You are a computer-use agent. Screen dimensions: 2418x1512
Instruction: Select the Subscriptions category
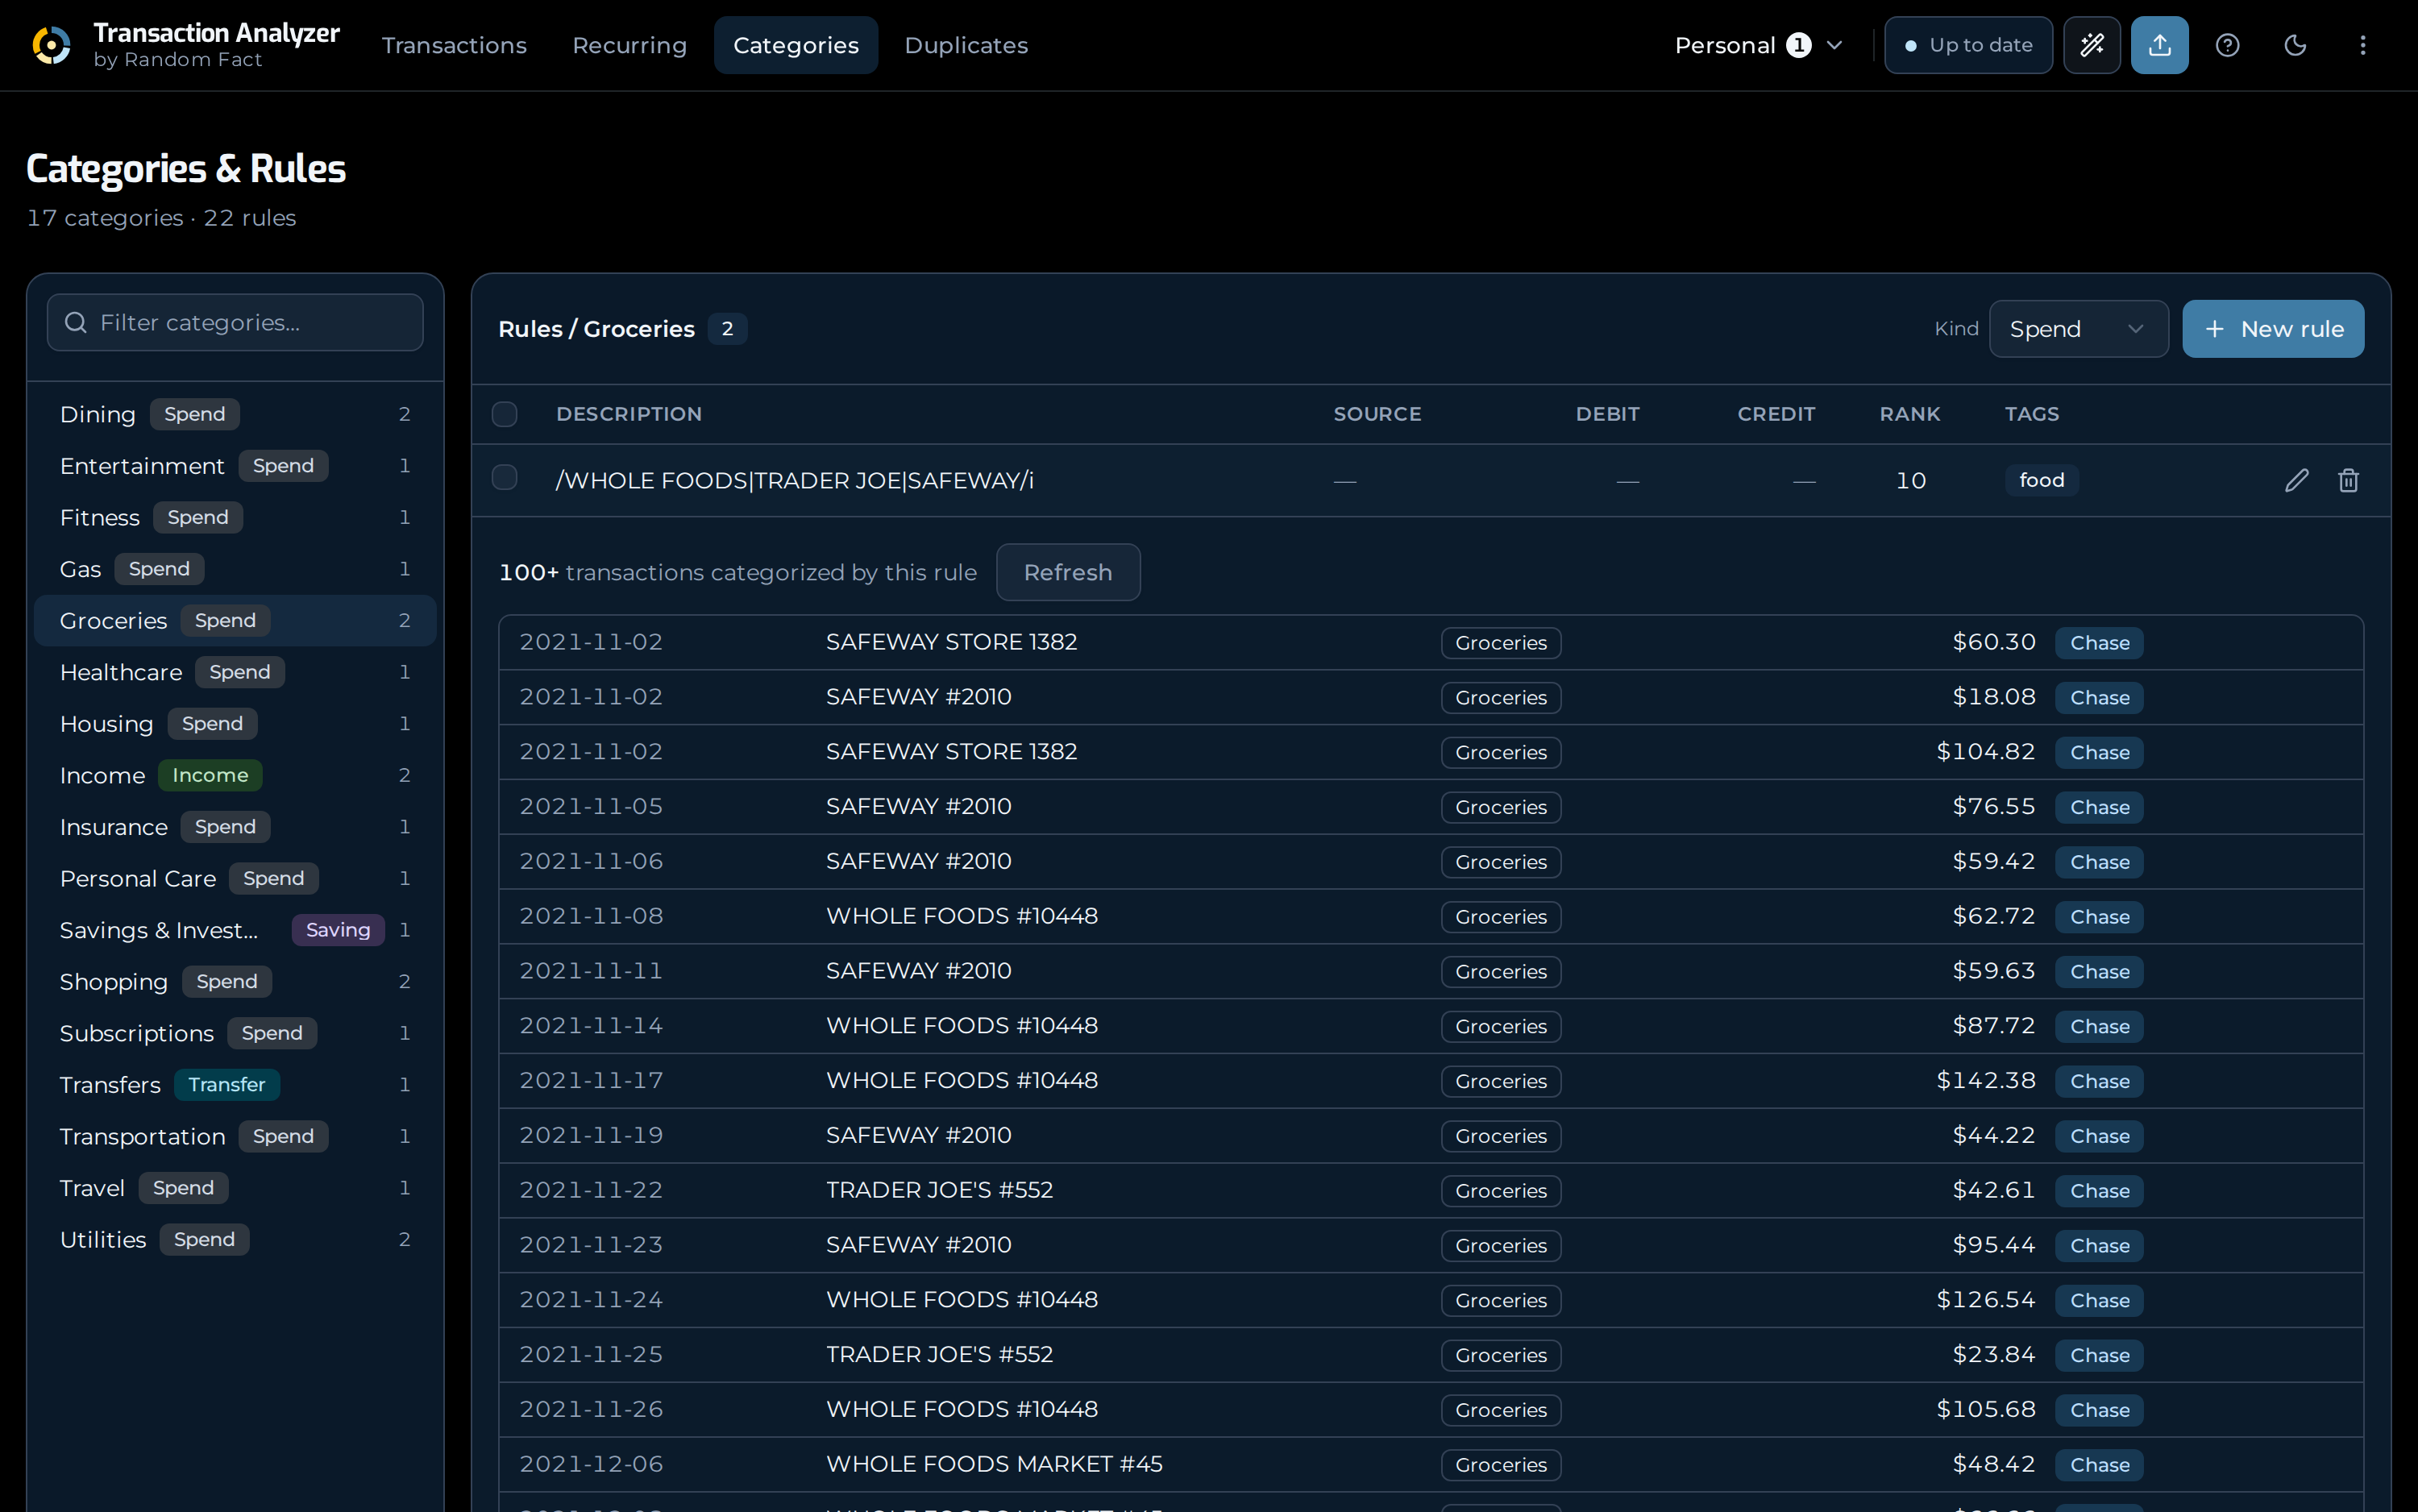pyautogui.click(x=235, y=1033)
